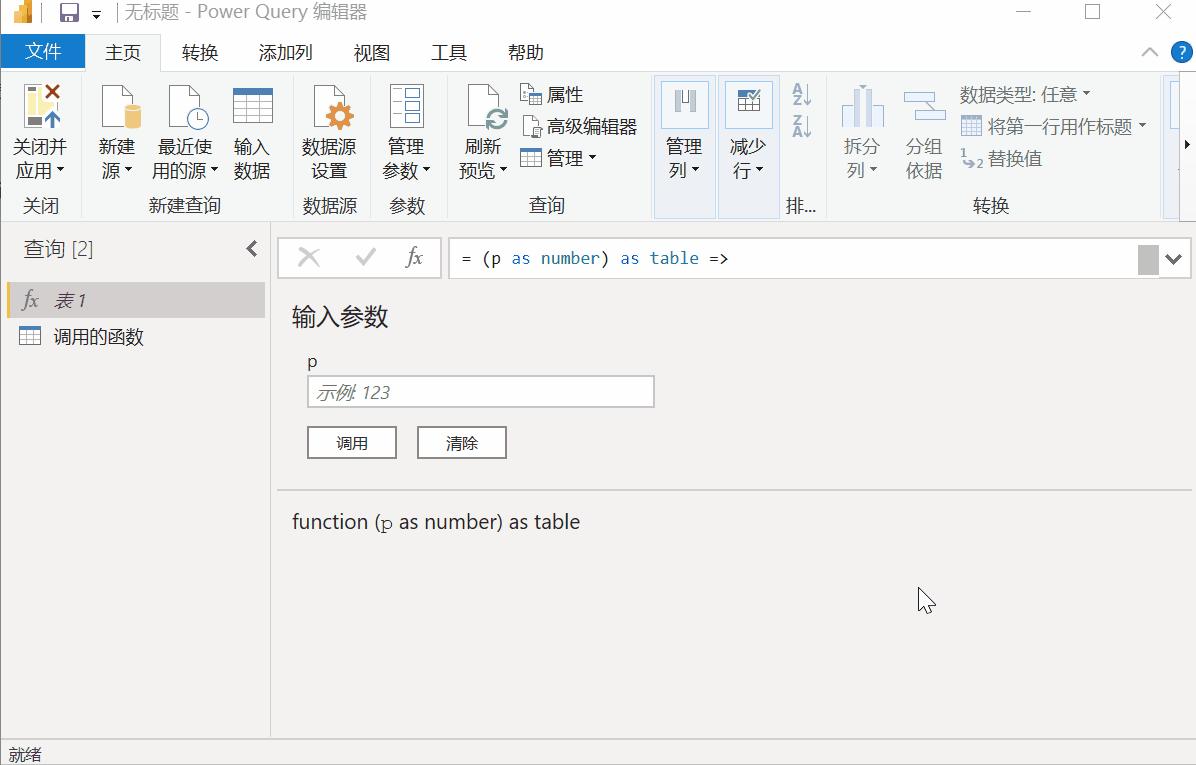
Task: Open the 管理列 (Manage Columns) dropdown
Action: 684,130
